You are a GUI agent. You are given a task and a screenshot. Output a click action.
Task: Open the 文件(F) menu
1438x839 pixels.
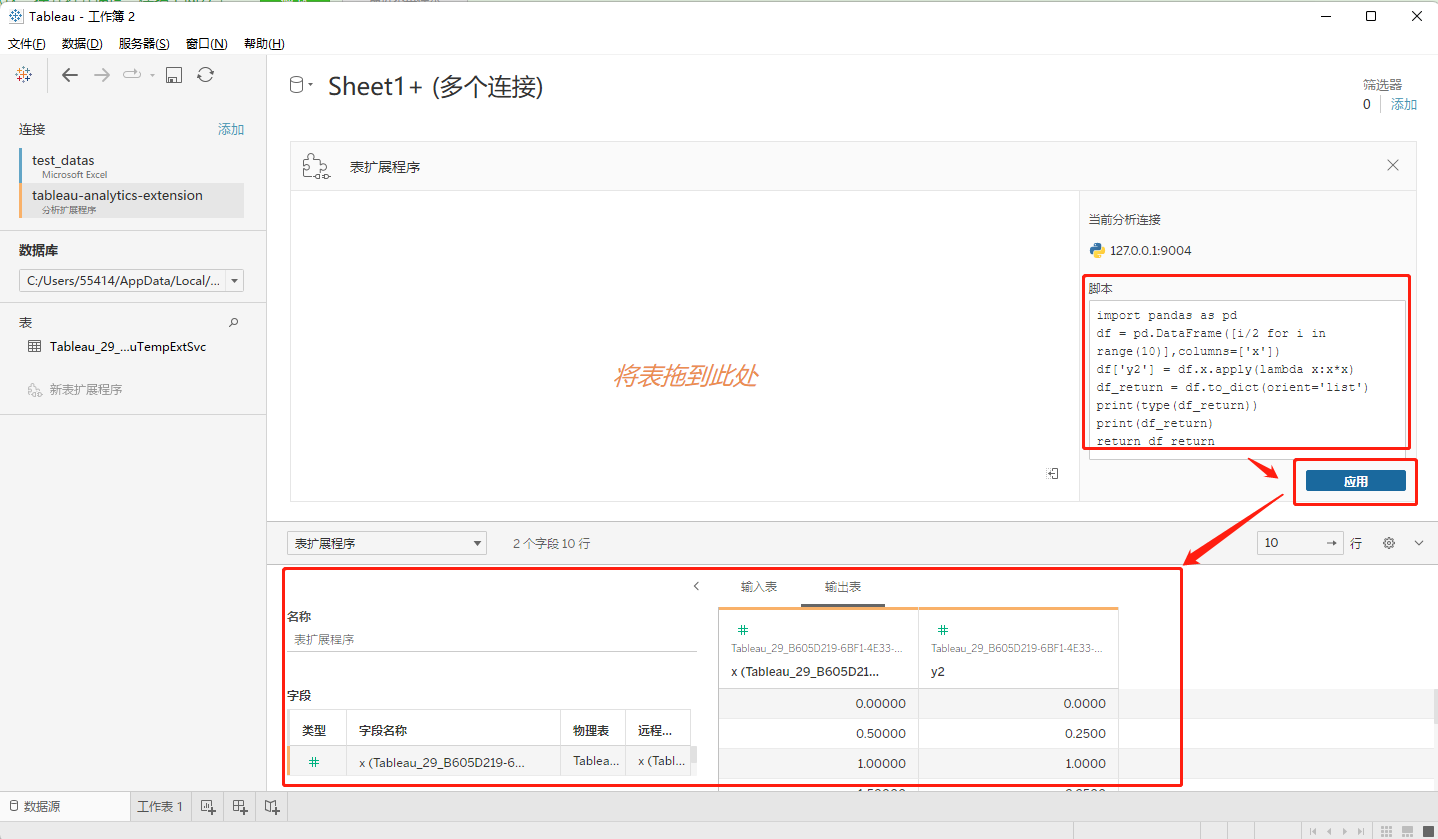click(x=27, y=44)
